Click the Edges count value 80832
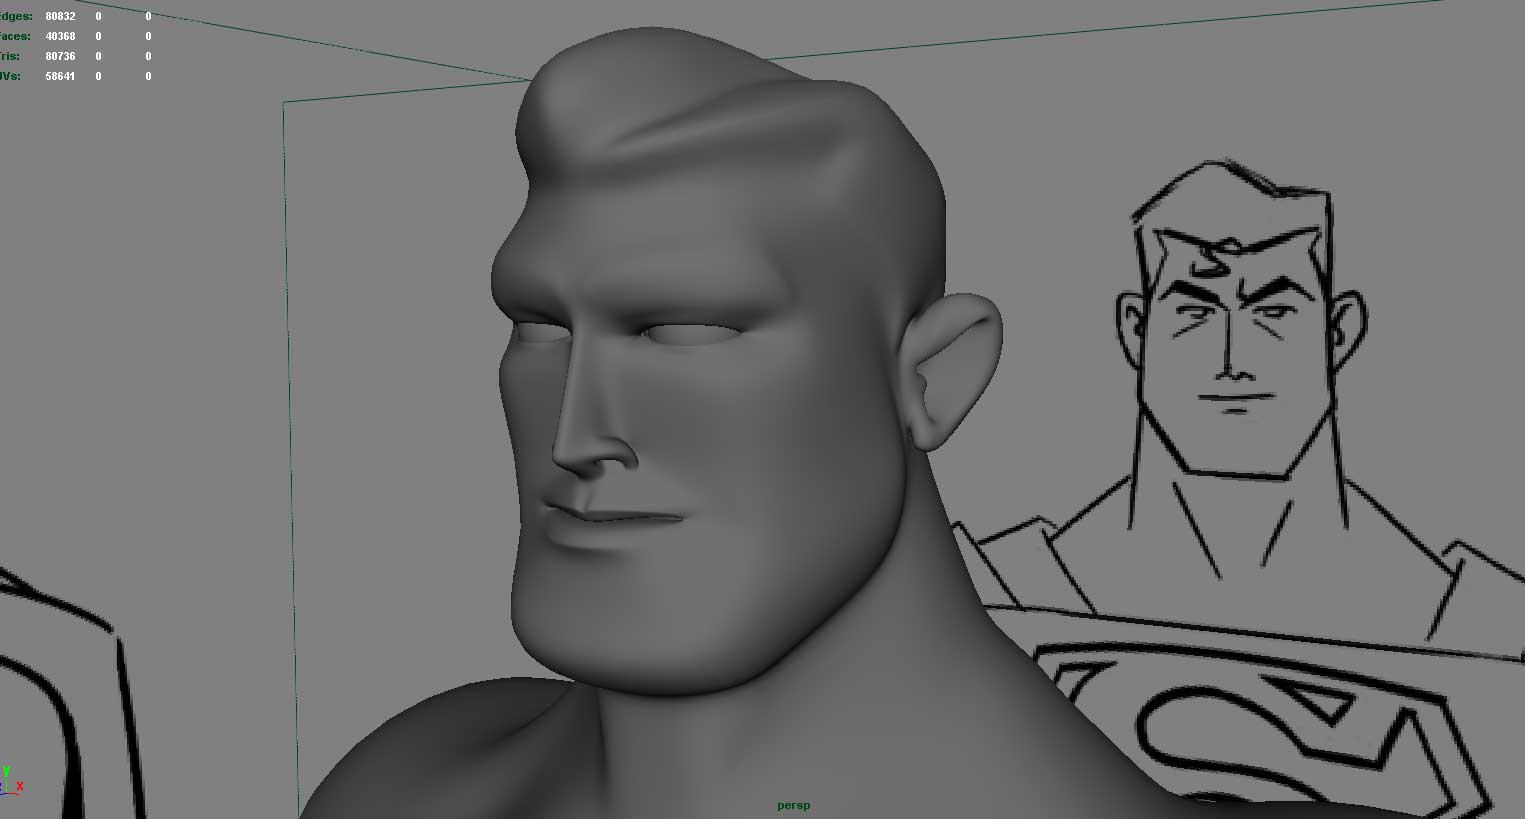 60,16
